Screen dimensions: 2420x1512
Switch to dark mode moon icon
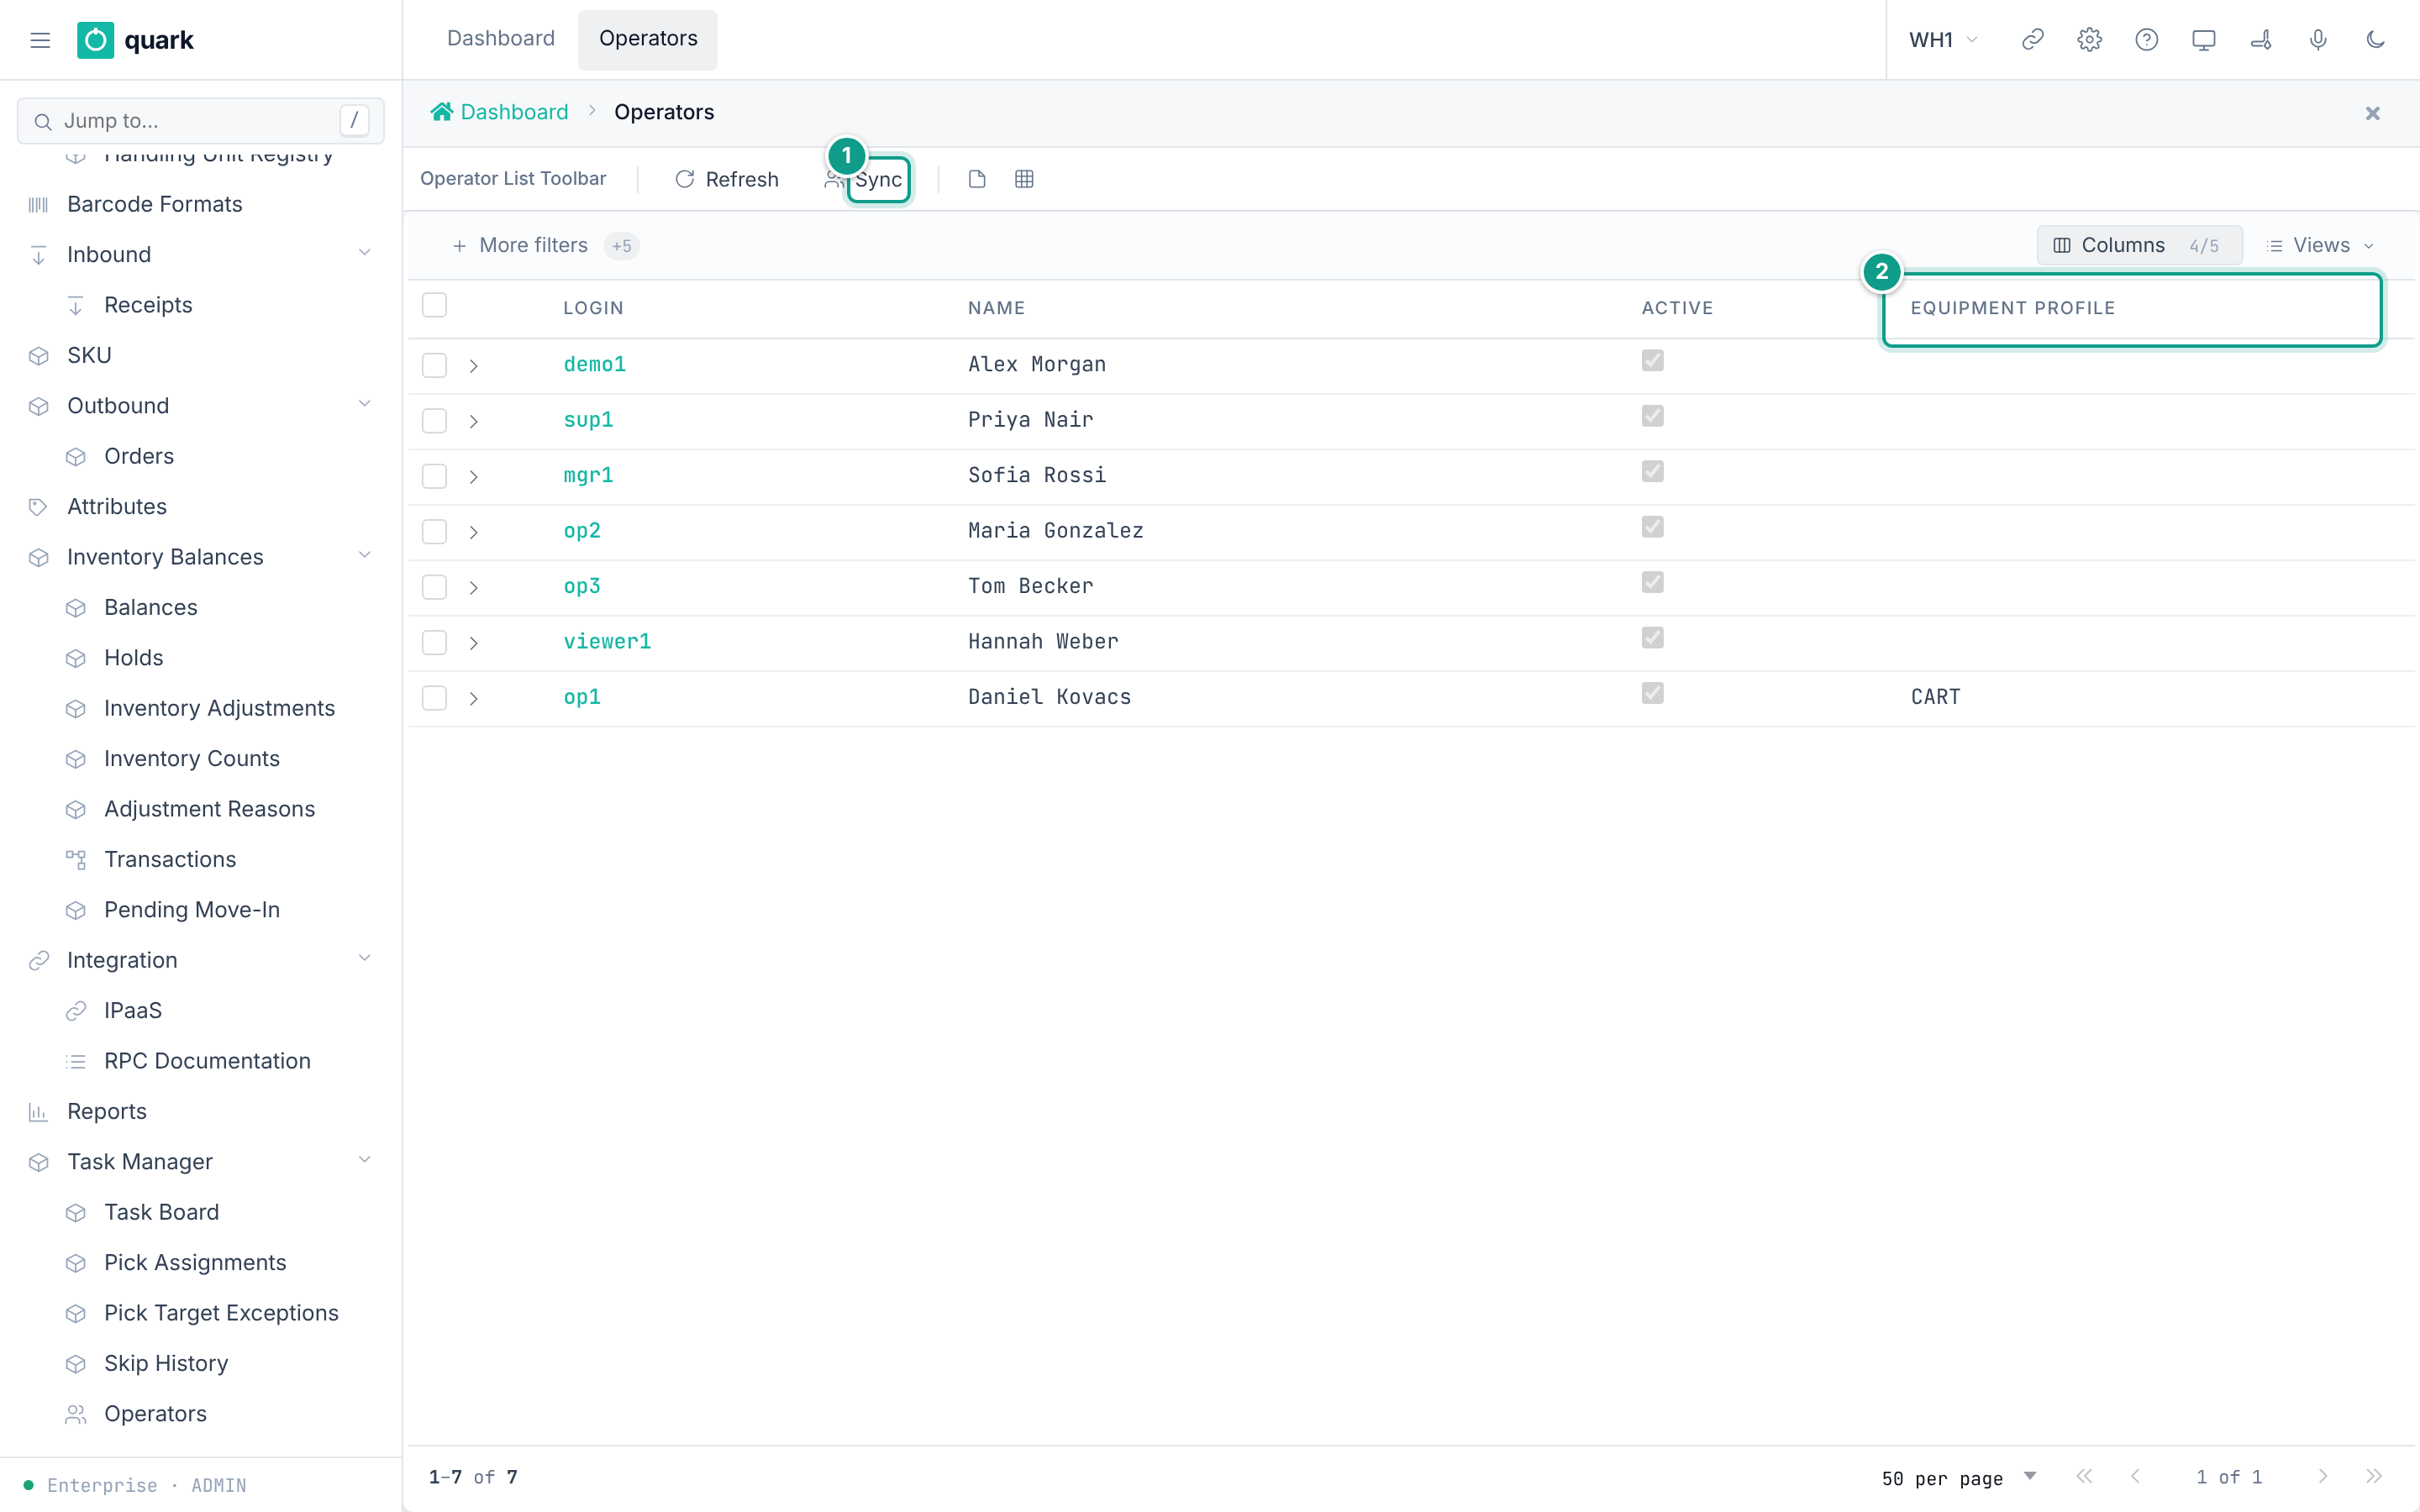coord(2375,40)
